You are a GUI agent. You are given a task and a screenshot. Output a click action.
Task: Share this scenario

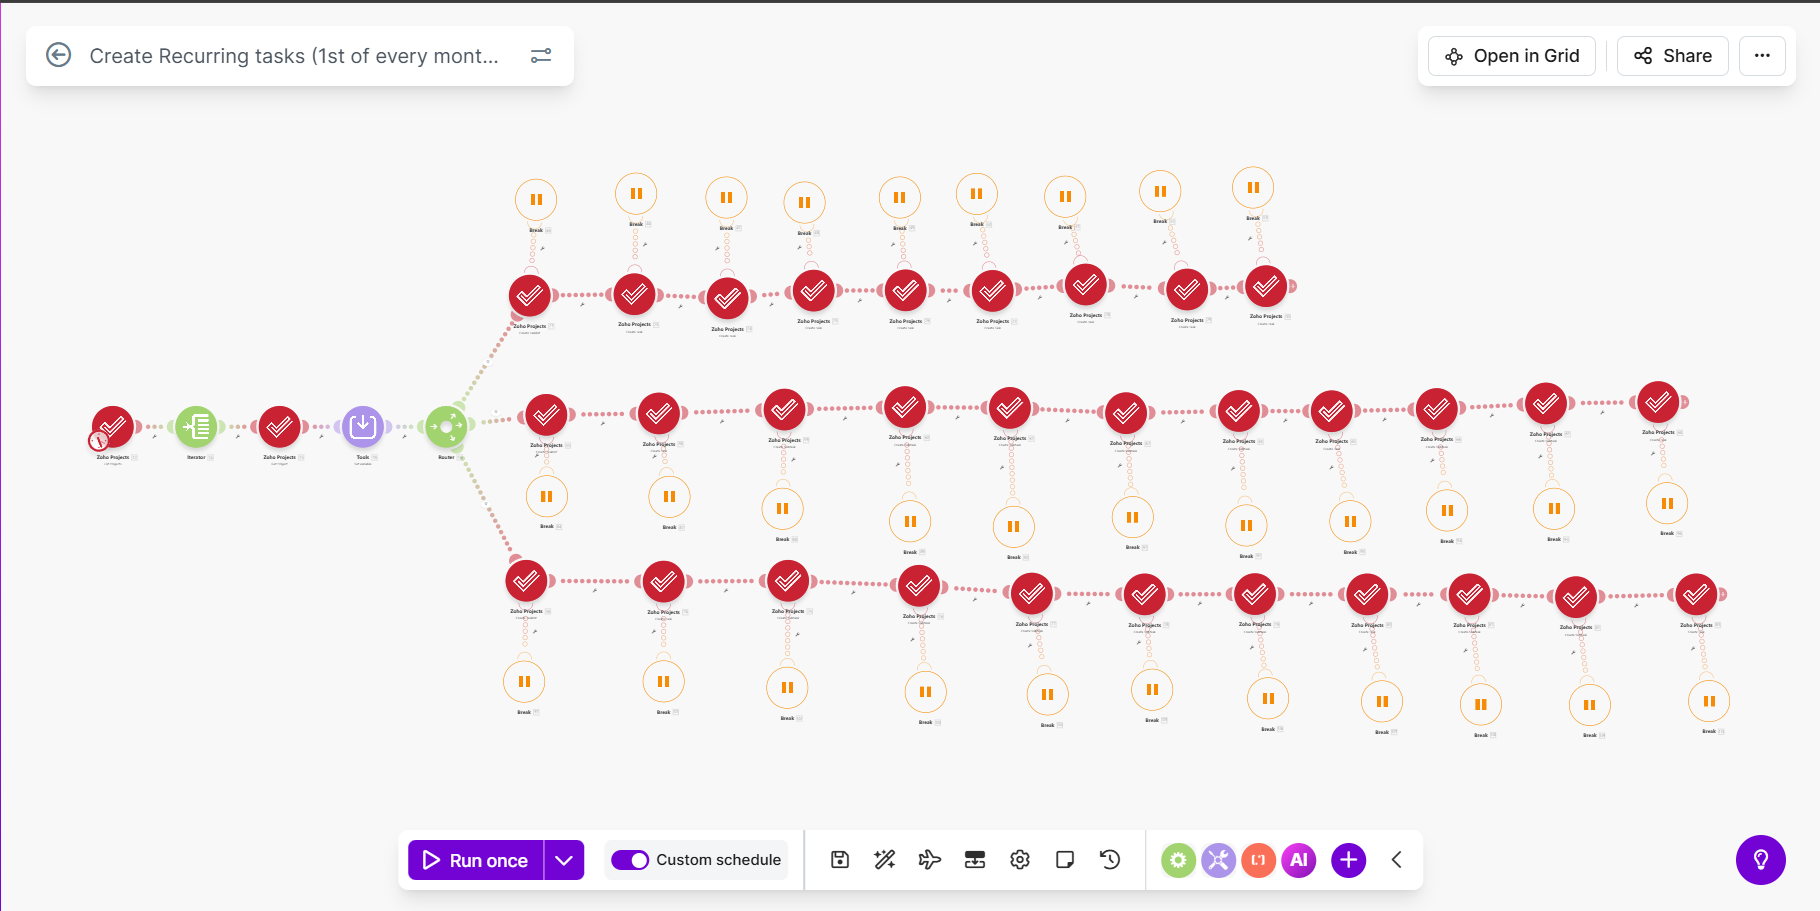(1672, 56)
